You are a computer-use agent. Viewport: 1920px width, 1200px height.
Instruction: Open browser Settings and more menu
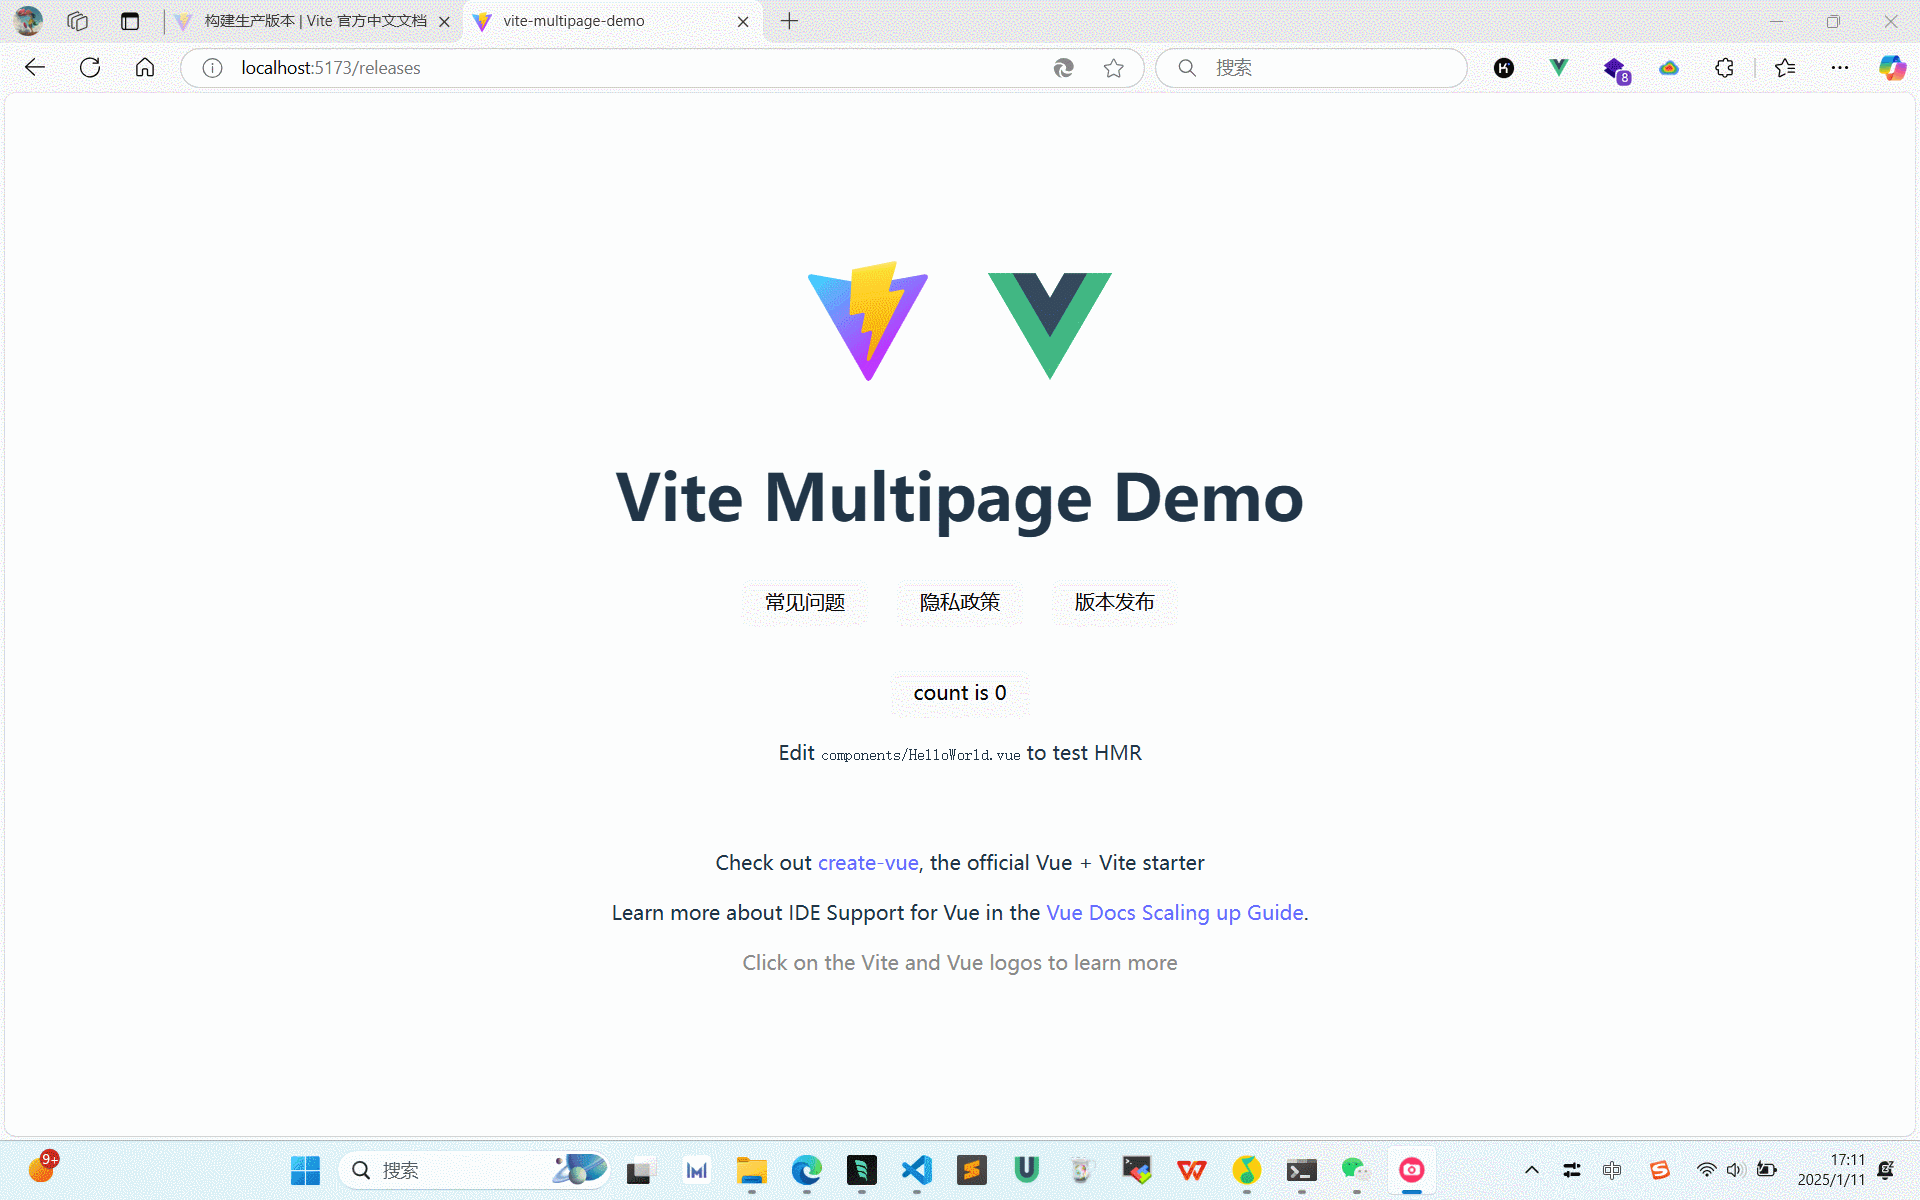point(1840,68)
